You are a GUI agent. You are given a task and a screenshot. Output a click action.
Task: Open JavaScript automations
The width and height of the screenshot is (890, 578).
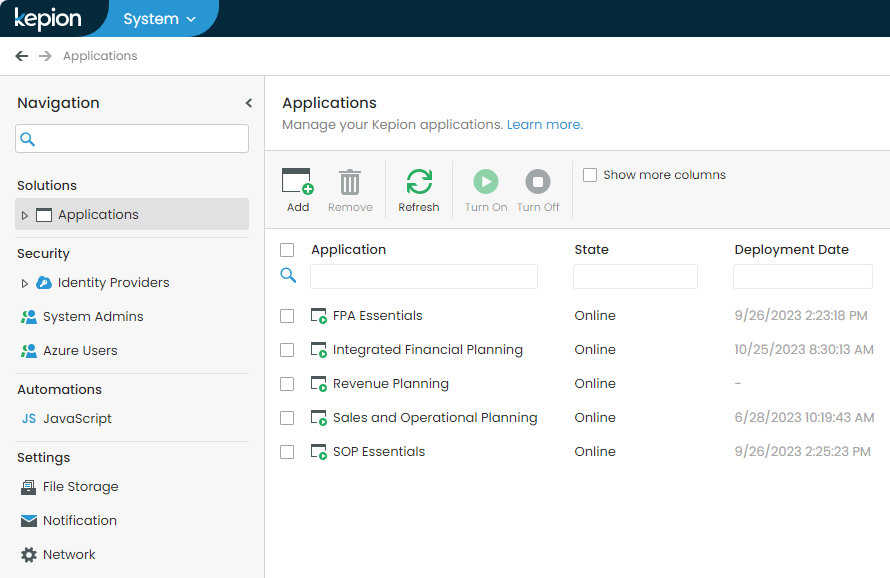[77, 418]
